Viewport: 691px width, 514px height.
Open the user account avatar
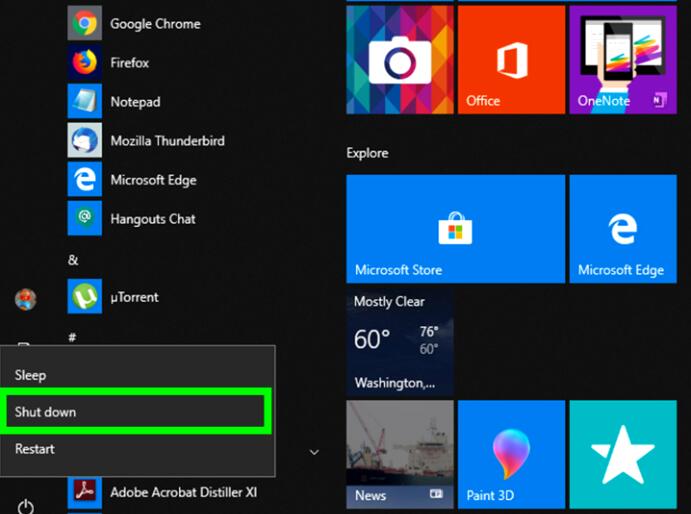(x=26, y=300)
